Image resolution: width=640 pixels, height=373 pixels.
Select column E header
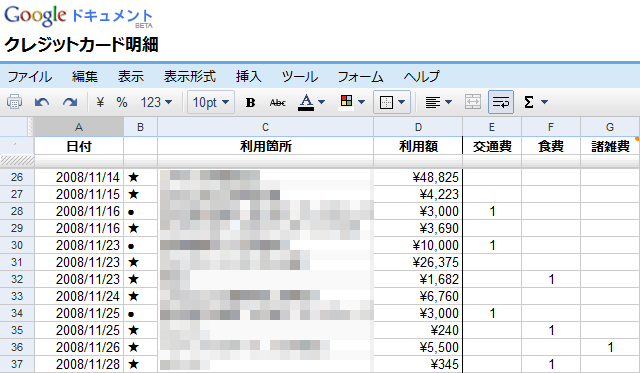(x=492, y=127)
